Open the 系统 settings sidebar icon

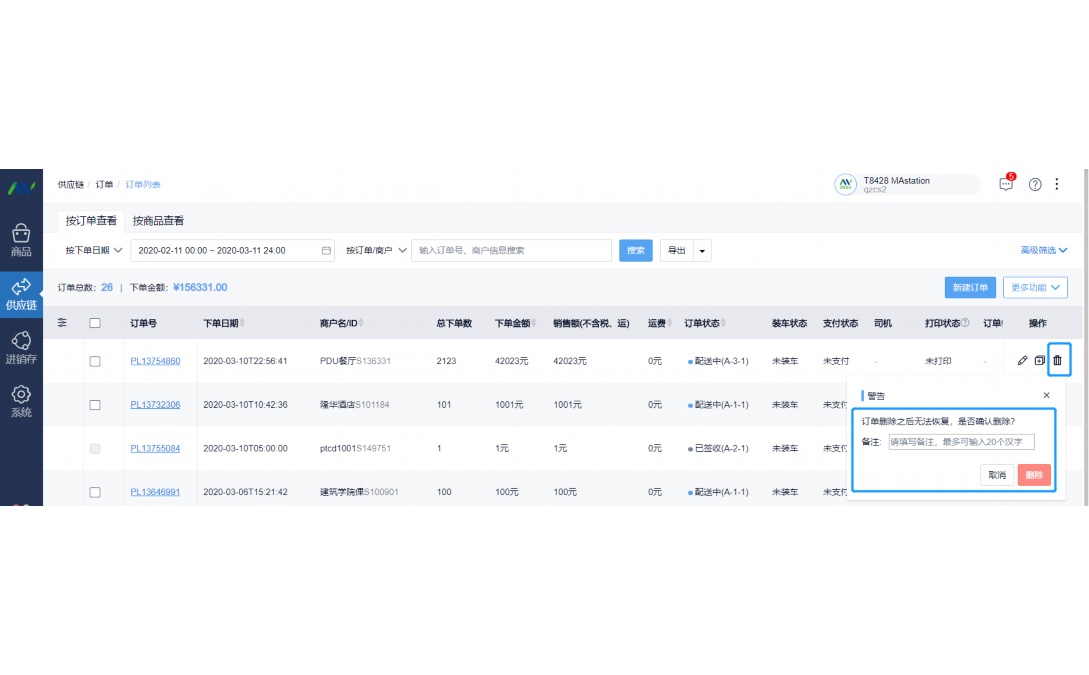[21, 398]
